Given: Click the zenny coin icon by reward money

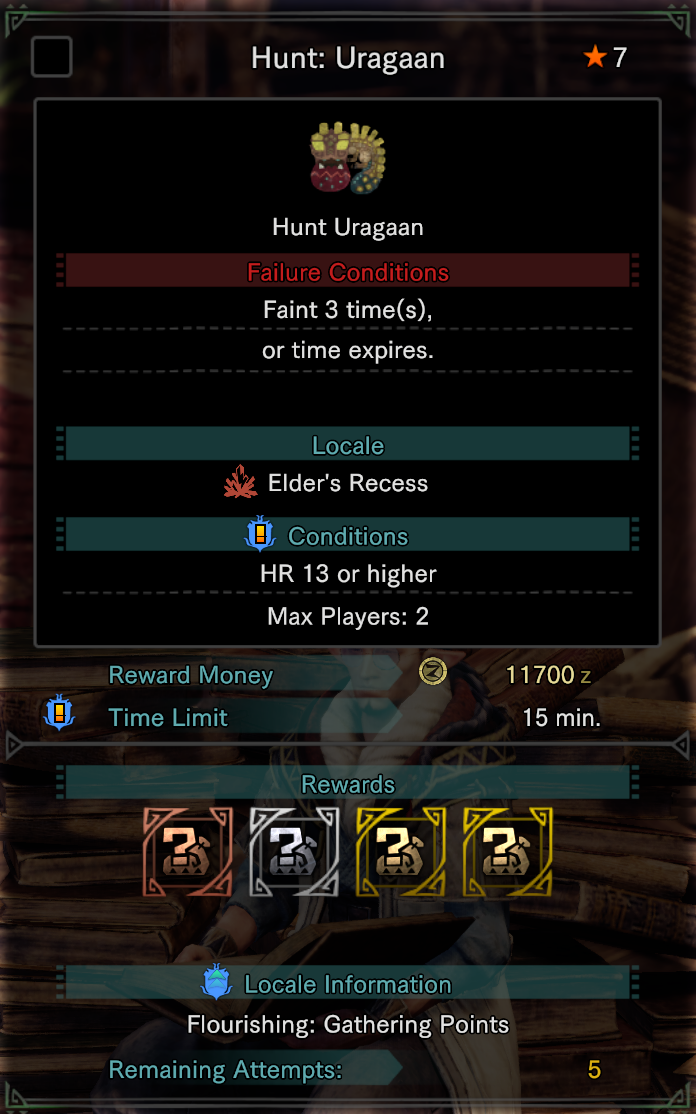Looking at the screenshot, I should click(433, 671).
